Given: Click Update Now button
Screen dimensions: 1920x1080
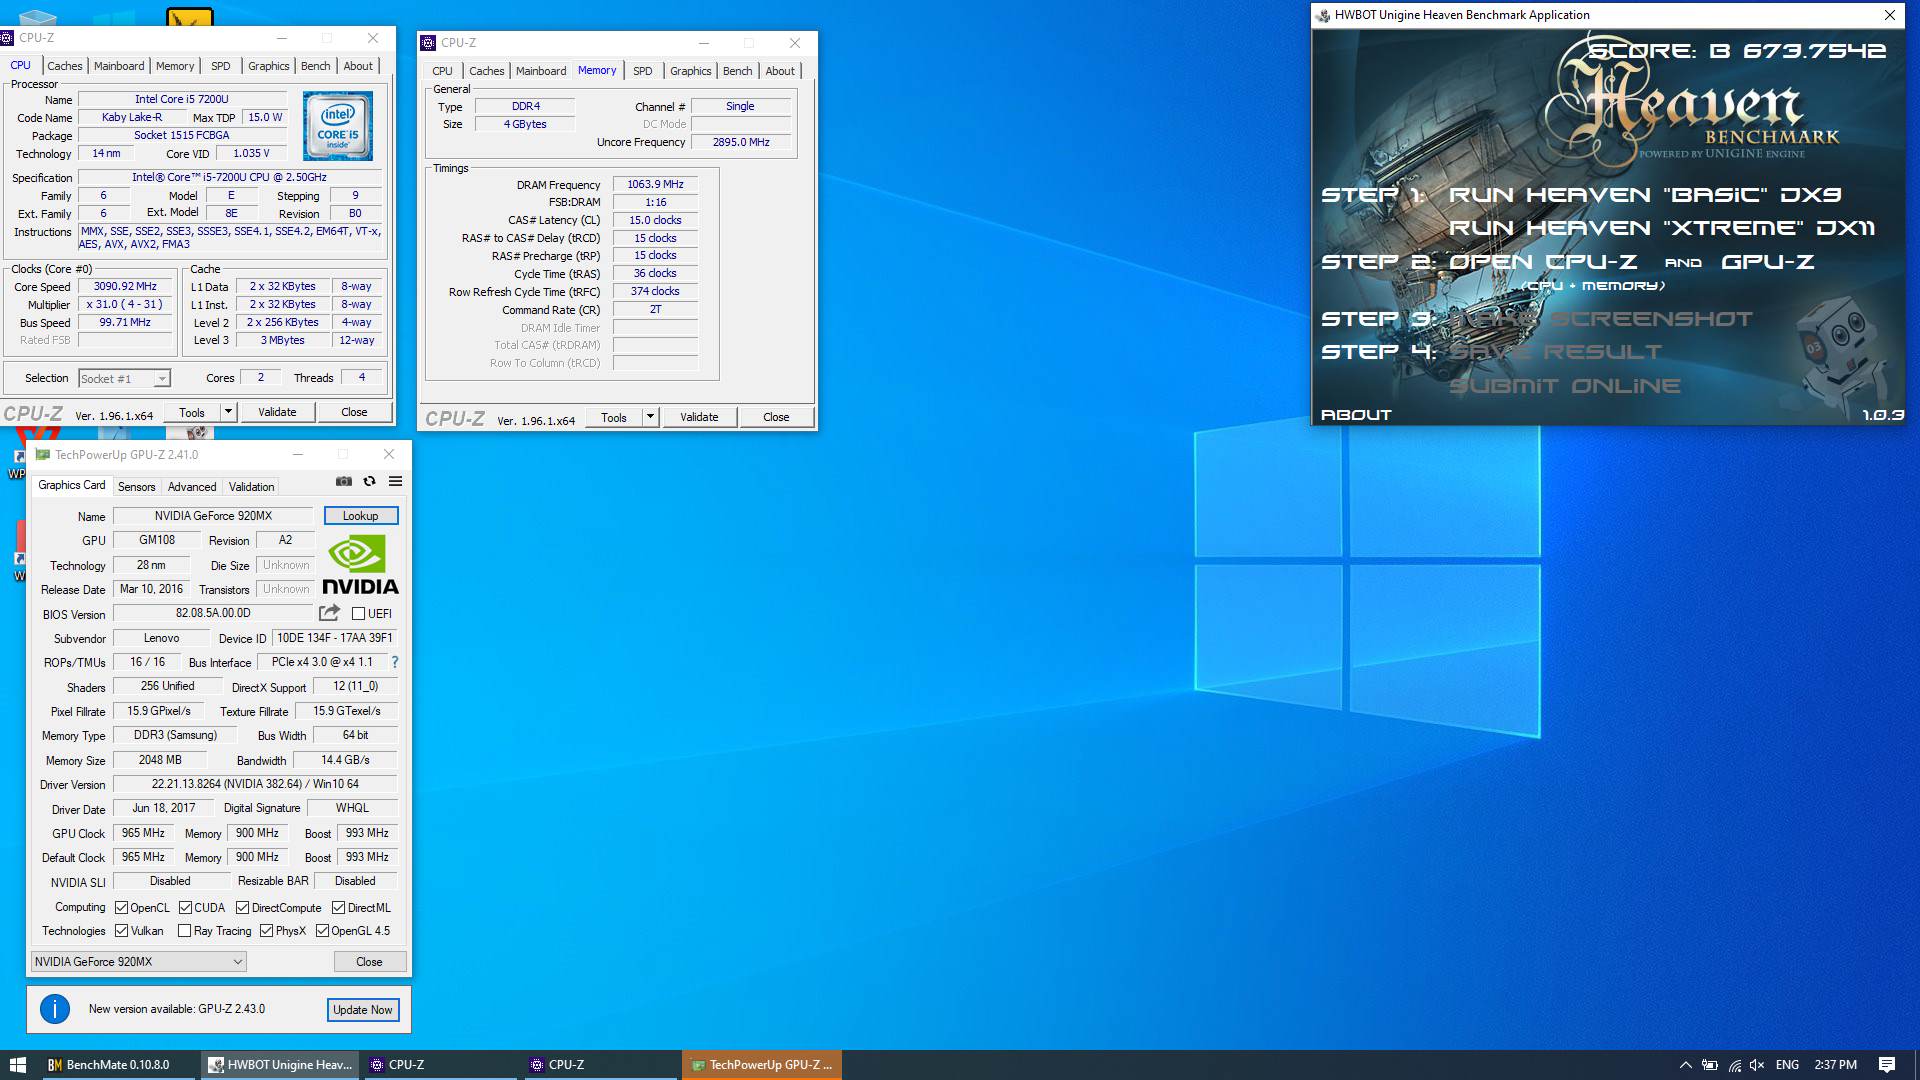Looking at the screenshot, I should (x=363, y=1010).
